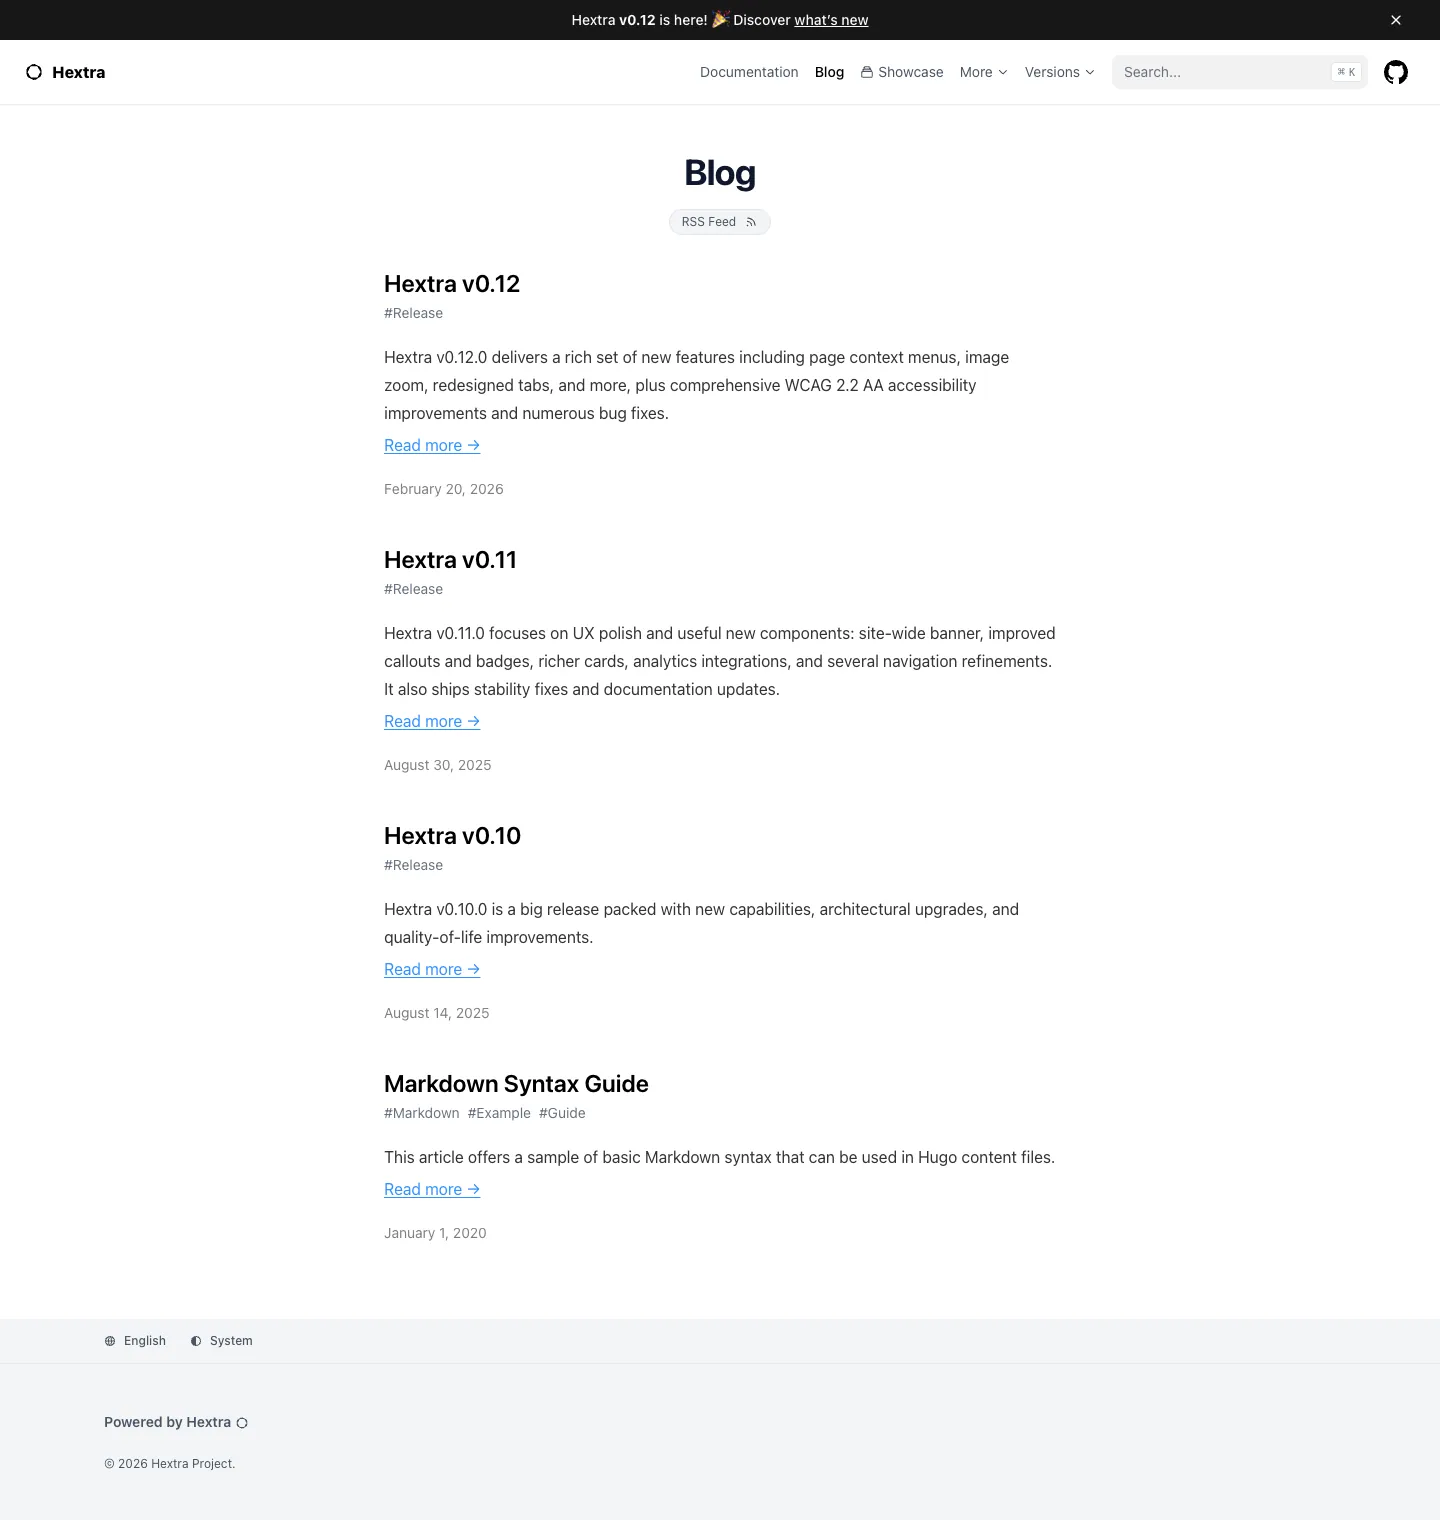
Task: Click Read more under Hextra v0.12
Action: pyautogui.click(x=432, y=445)
